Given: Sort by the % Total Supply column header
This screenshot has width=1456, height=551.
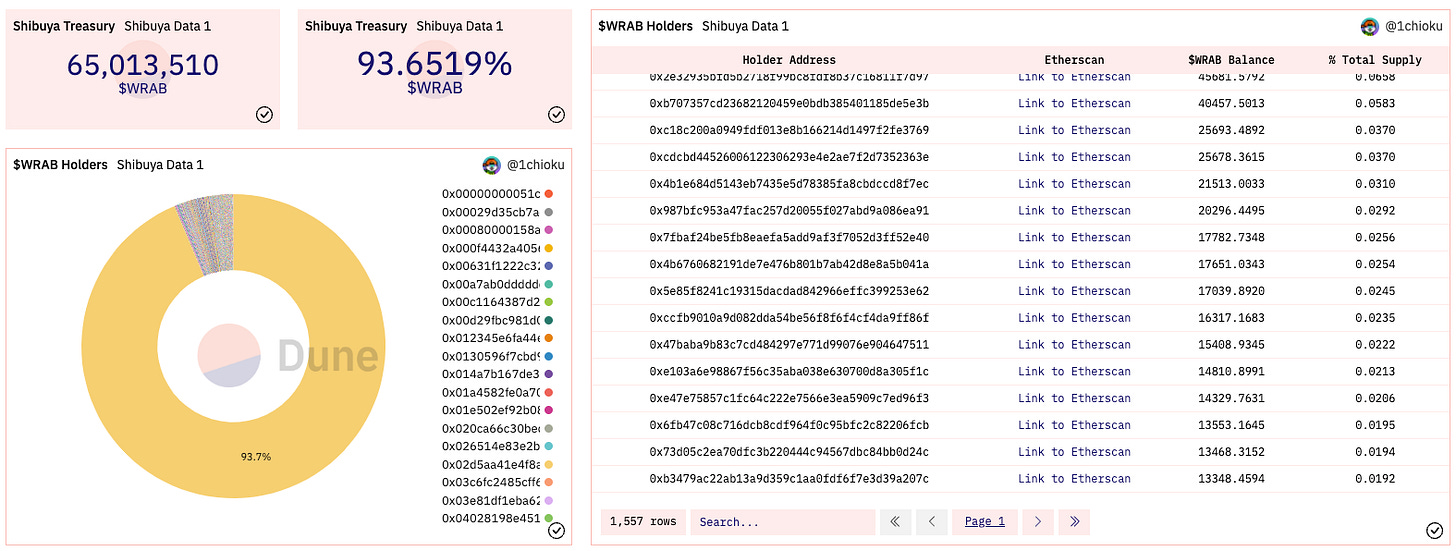Looking at the screenshot, I should [1375, 60].
